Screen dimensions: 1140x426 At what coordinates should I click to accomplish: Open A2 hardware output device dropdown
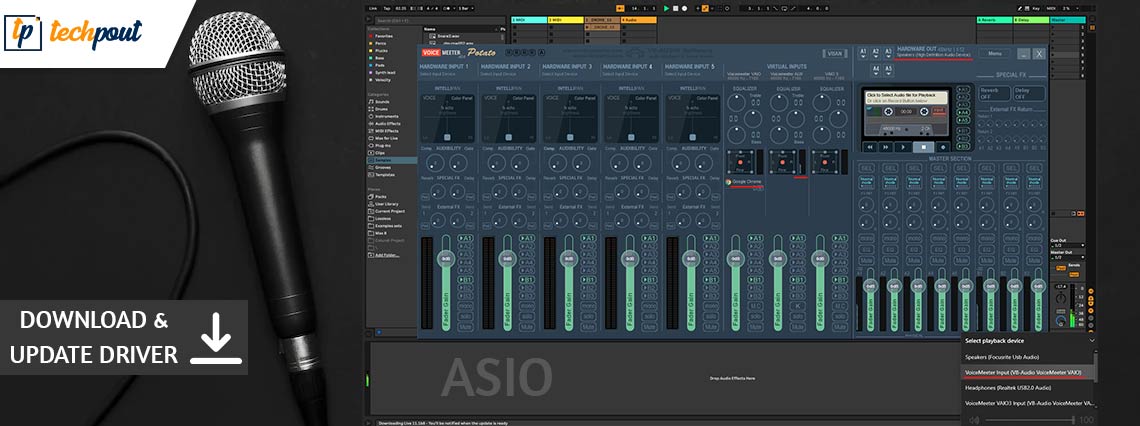click(875, 52)
